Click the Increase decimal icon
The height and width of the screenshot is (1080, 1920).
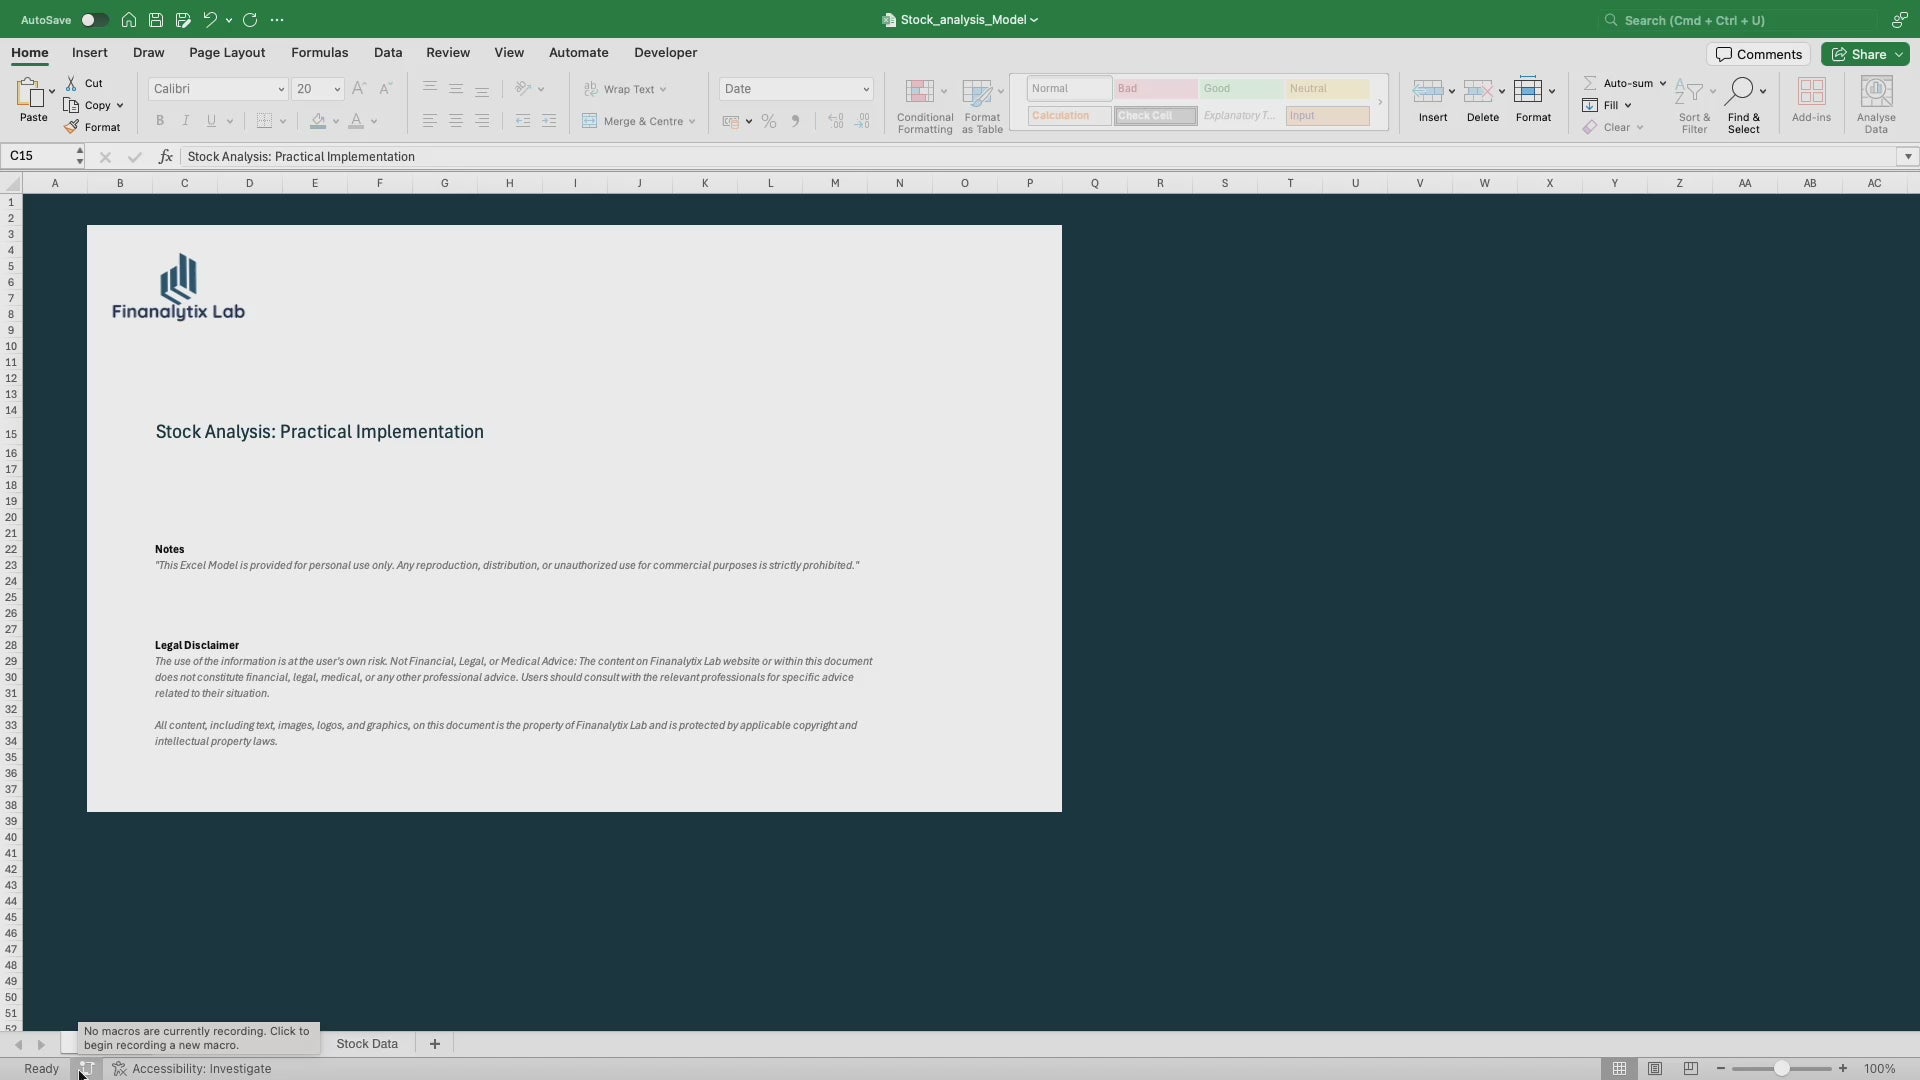(x=836, y=121)
